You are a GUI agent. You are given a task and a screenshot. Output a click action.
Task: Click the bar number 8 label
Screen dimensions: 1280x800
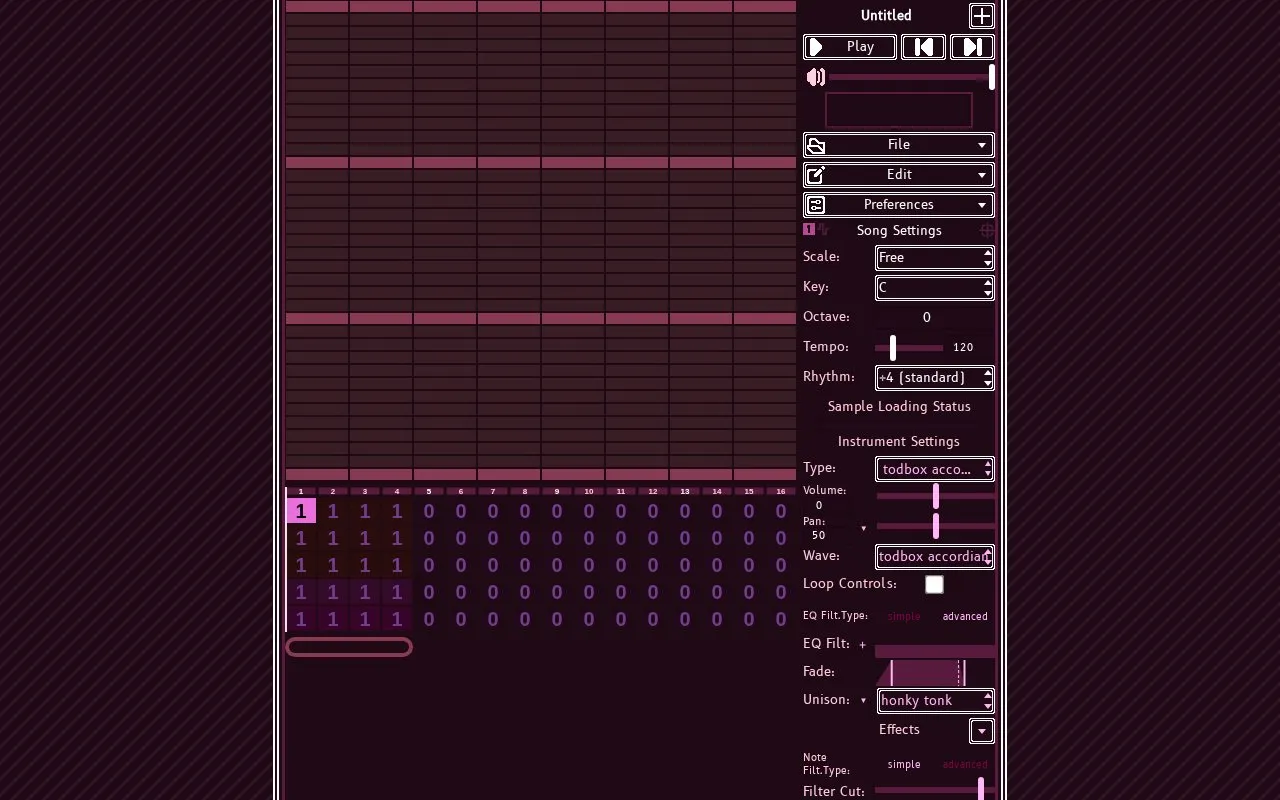click(525, 491)
